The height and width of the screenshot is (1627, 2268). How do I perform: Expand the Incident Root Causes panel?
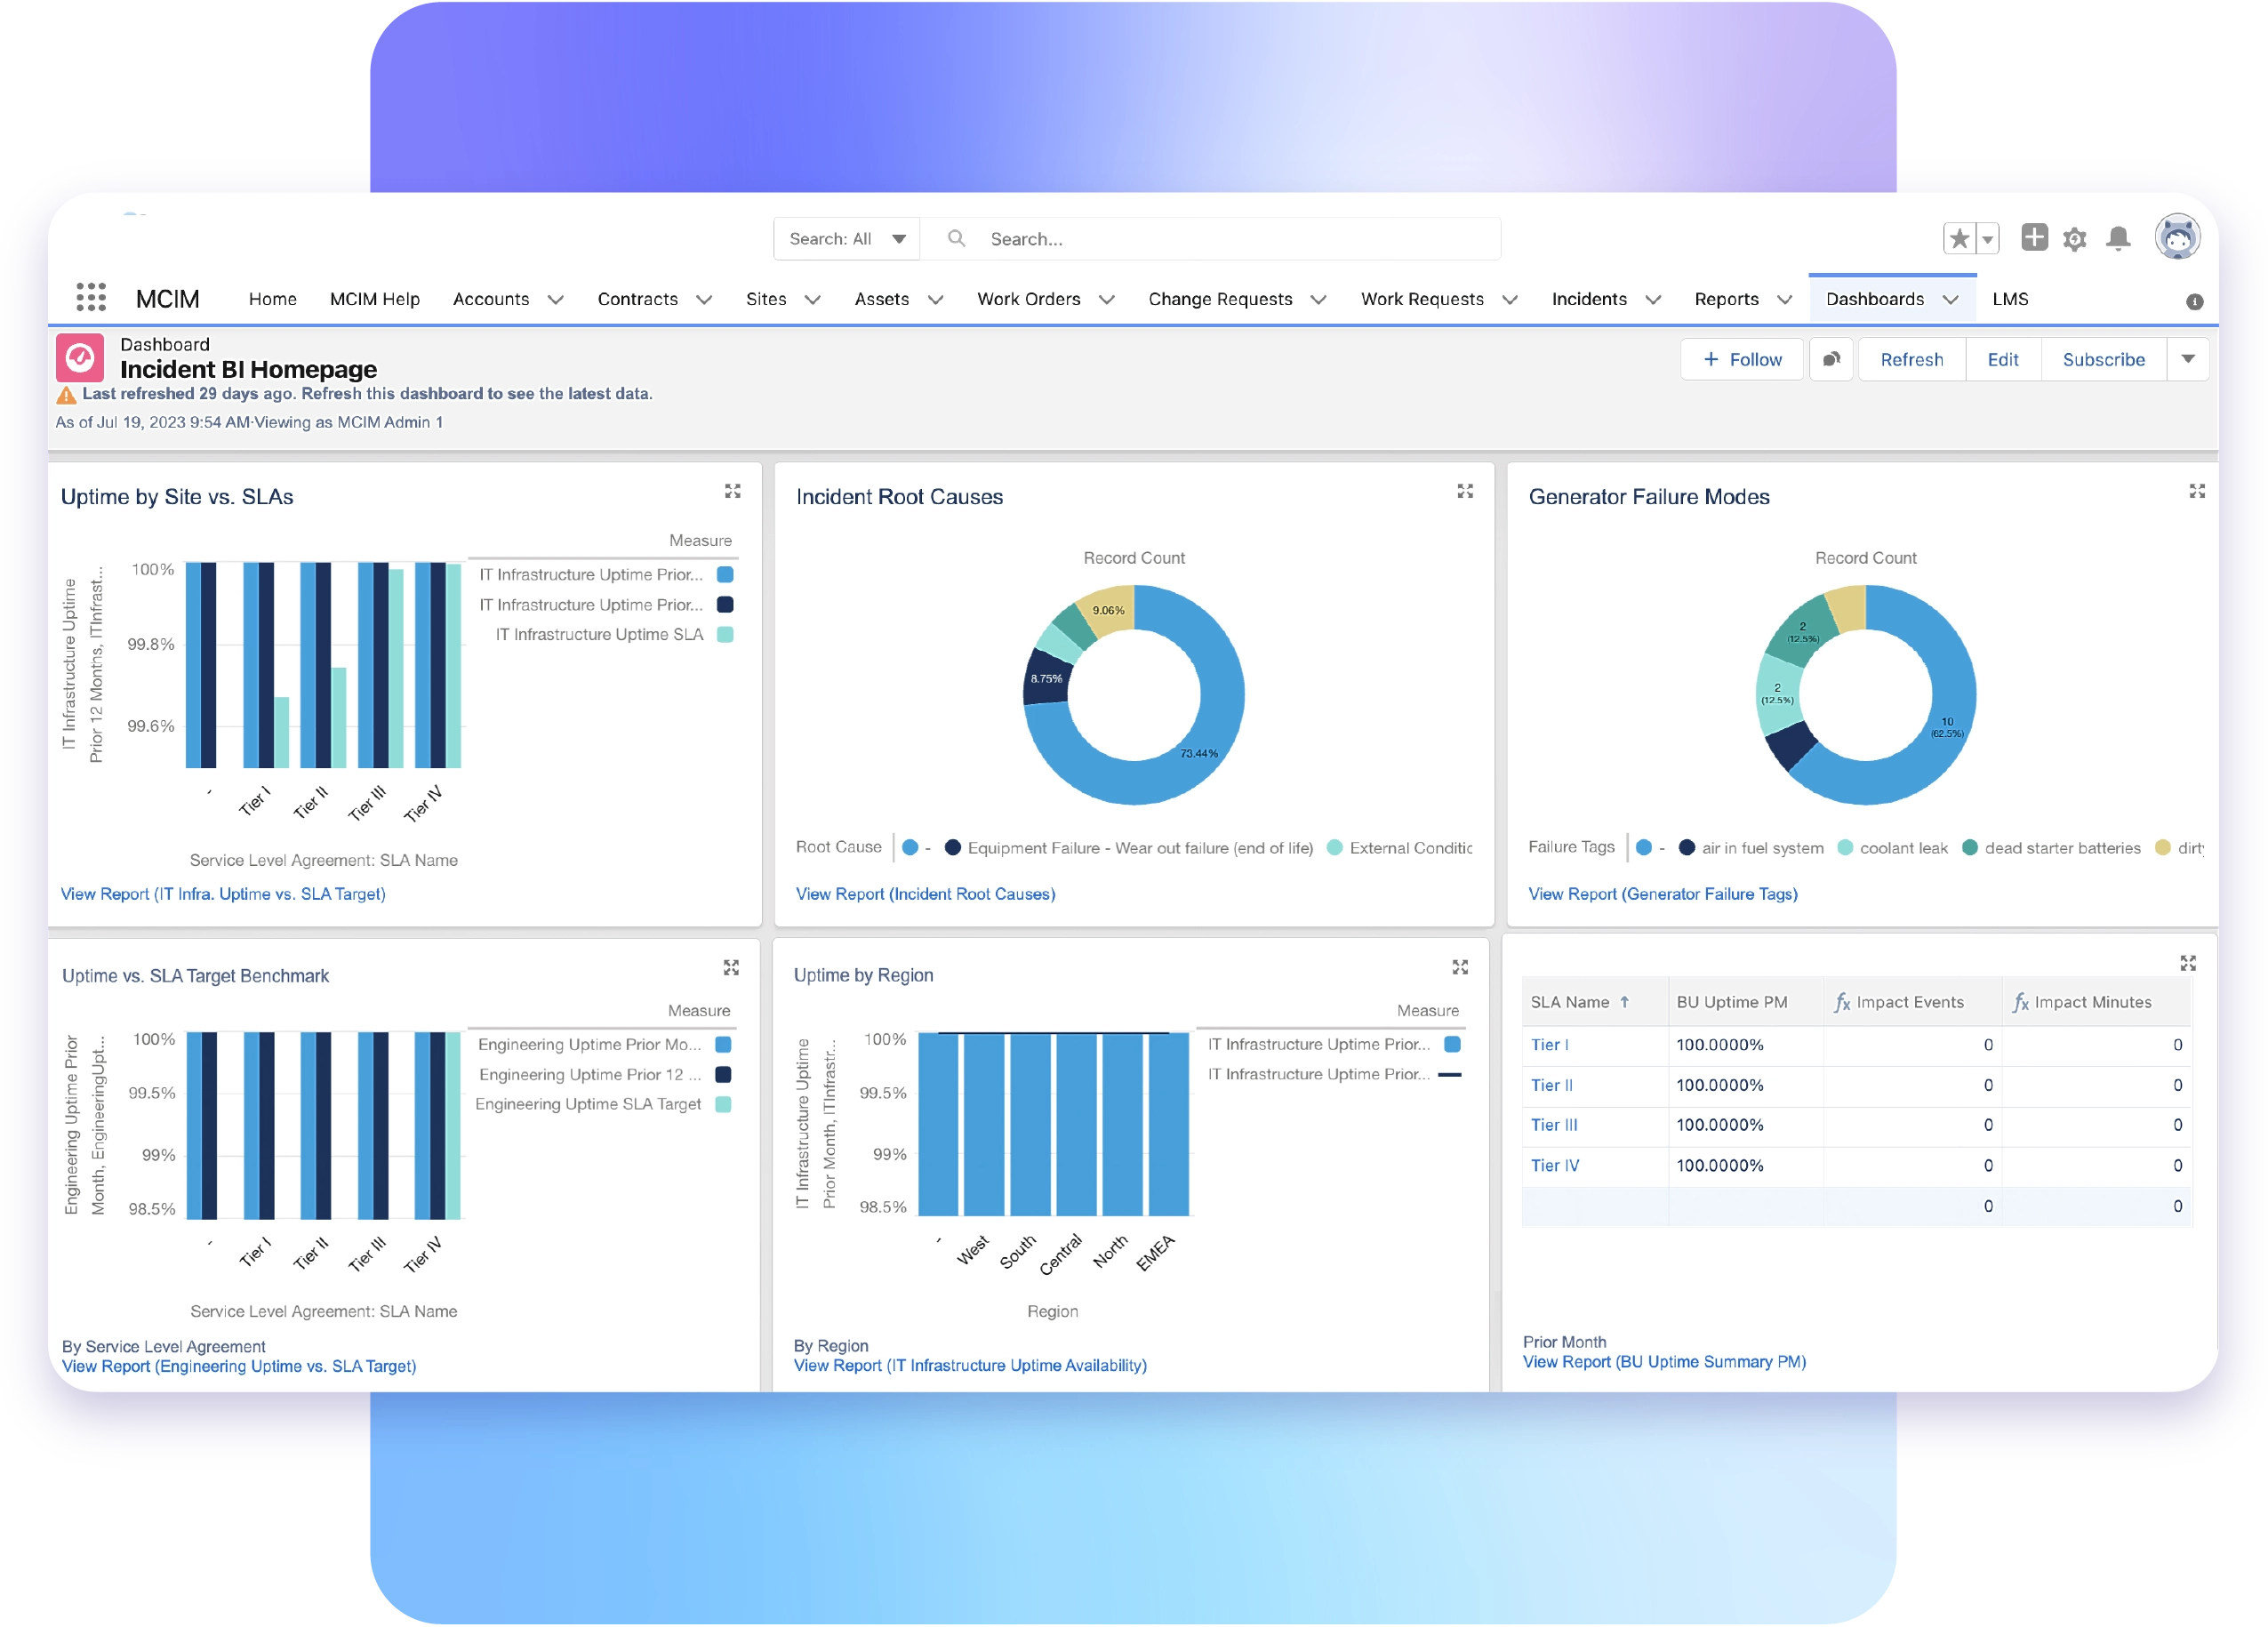1465,491
